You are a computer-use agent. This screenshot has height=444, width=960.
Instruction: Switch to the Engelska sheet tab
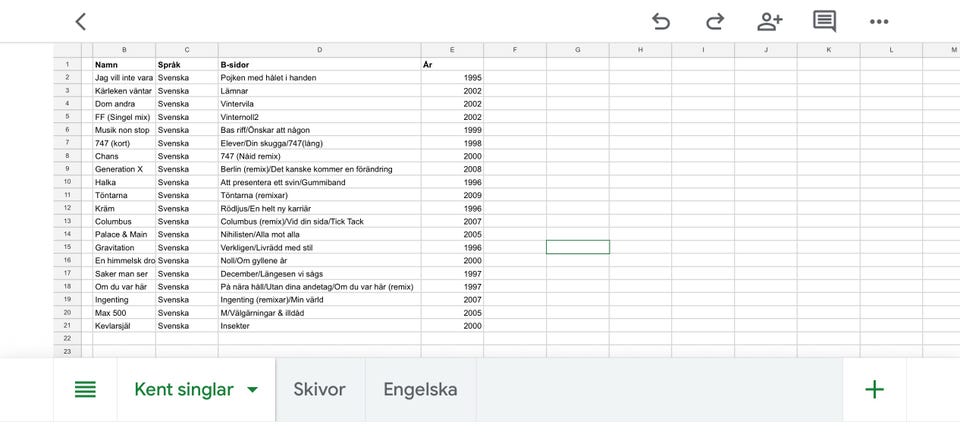pyautogui.click(x=420, y=390)
